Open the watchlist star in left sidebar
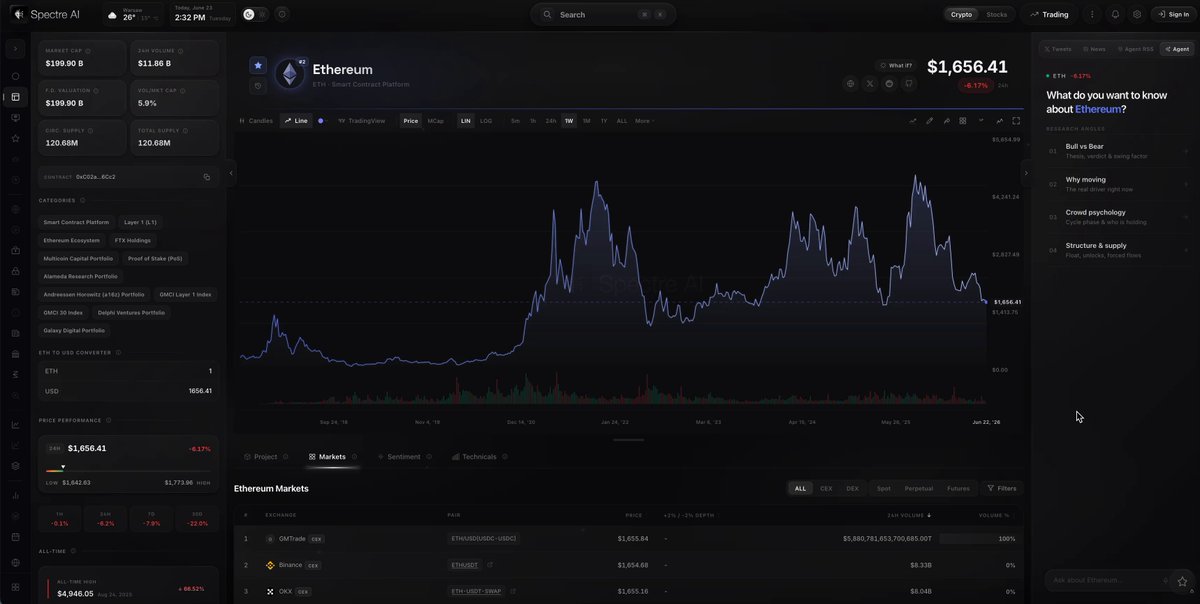1200x604 pixels. click(15, 138)
